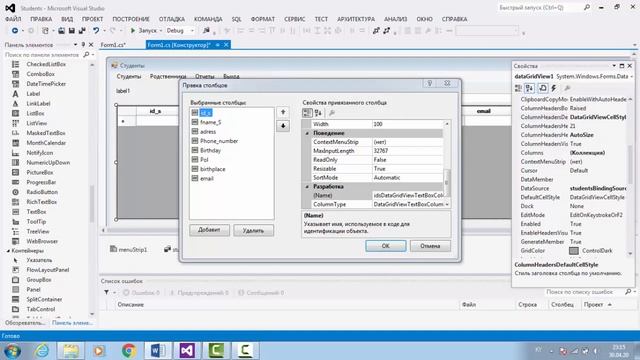Select the TreeView control in toolbox
This screenshot has height=360, width=640.
click(x=38, y=231)
